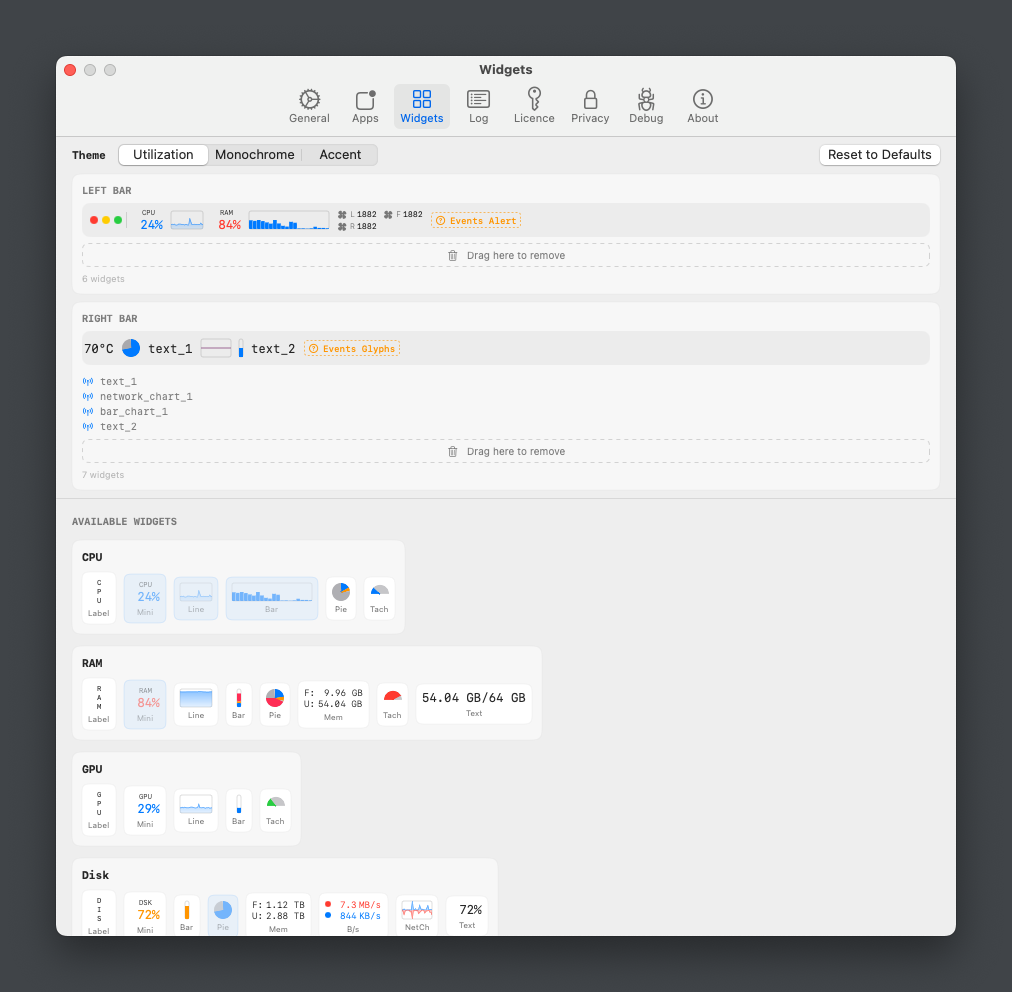Open the General settings tab
Viewport: 1012px width, 992px height.
click(x=309, y=106)
